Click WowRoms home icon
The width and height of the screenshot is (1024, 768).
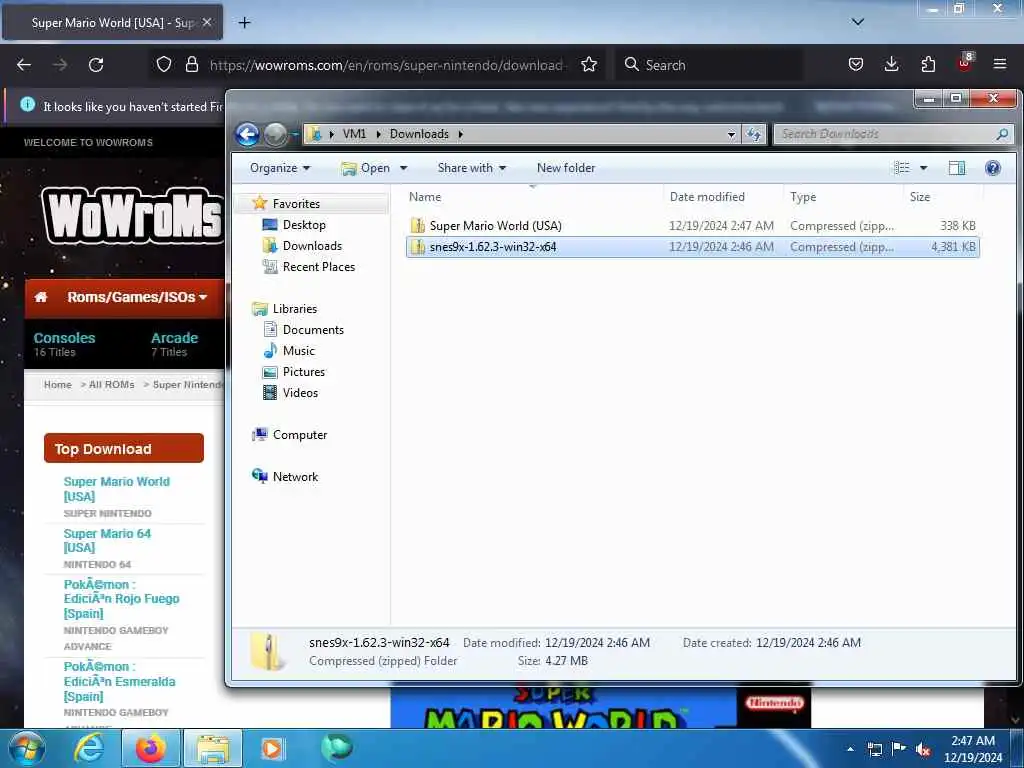coord(40,297)
